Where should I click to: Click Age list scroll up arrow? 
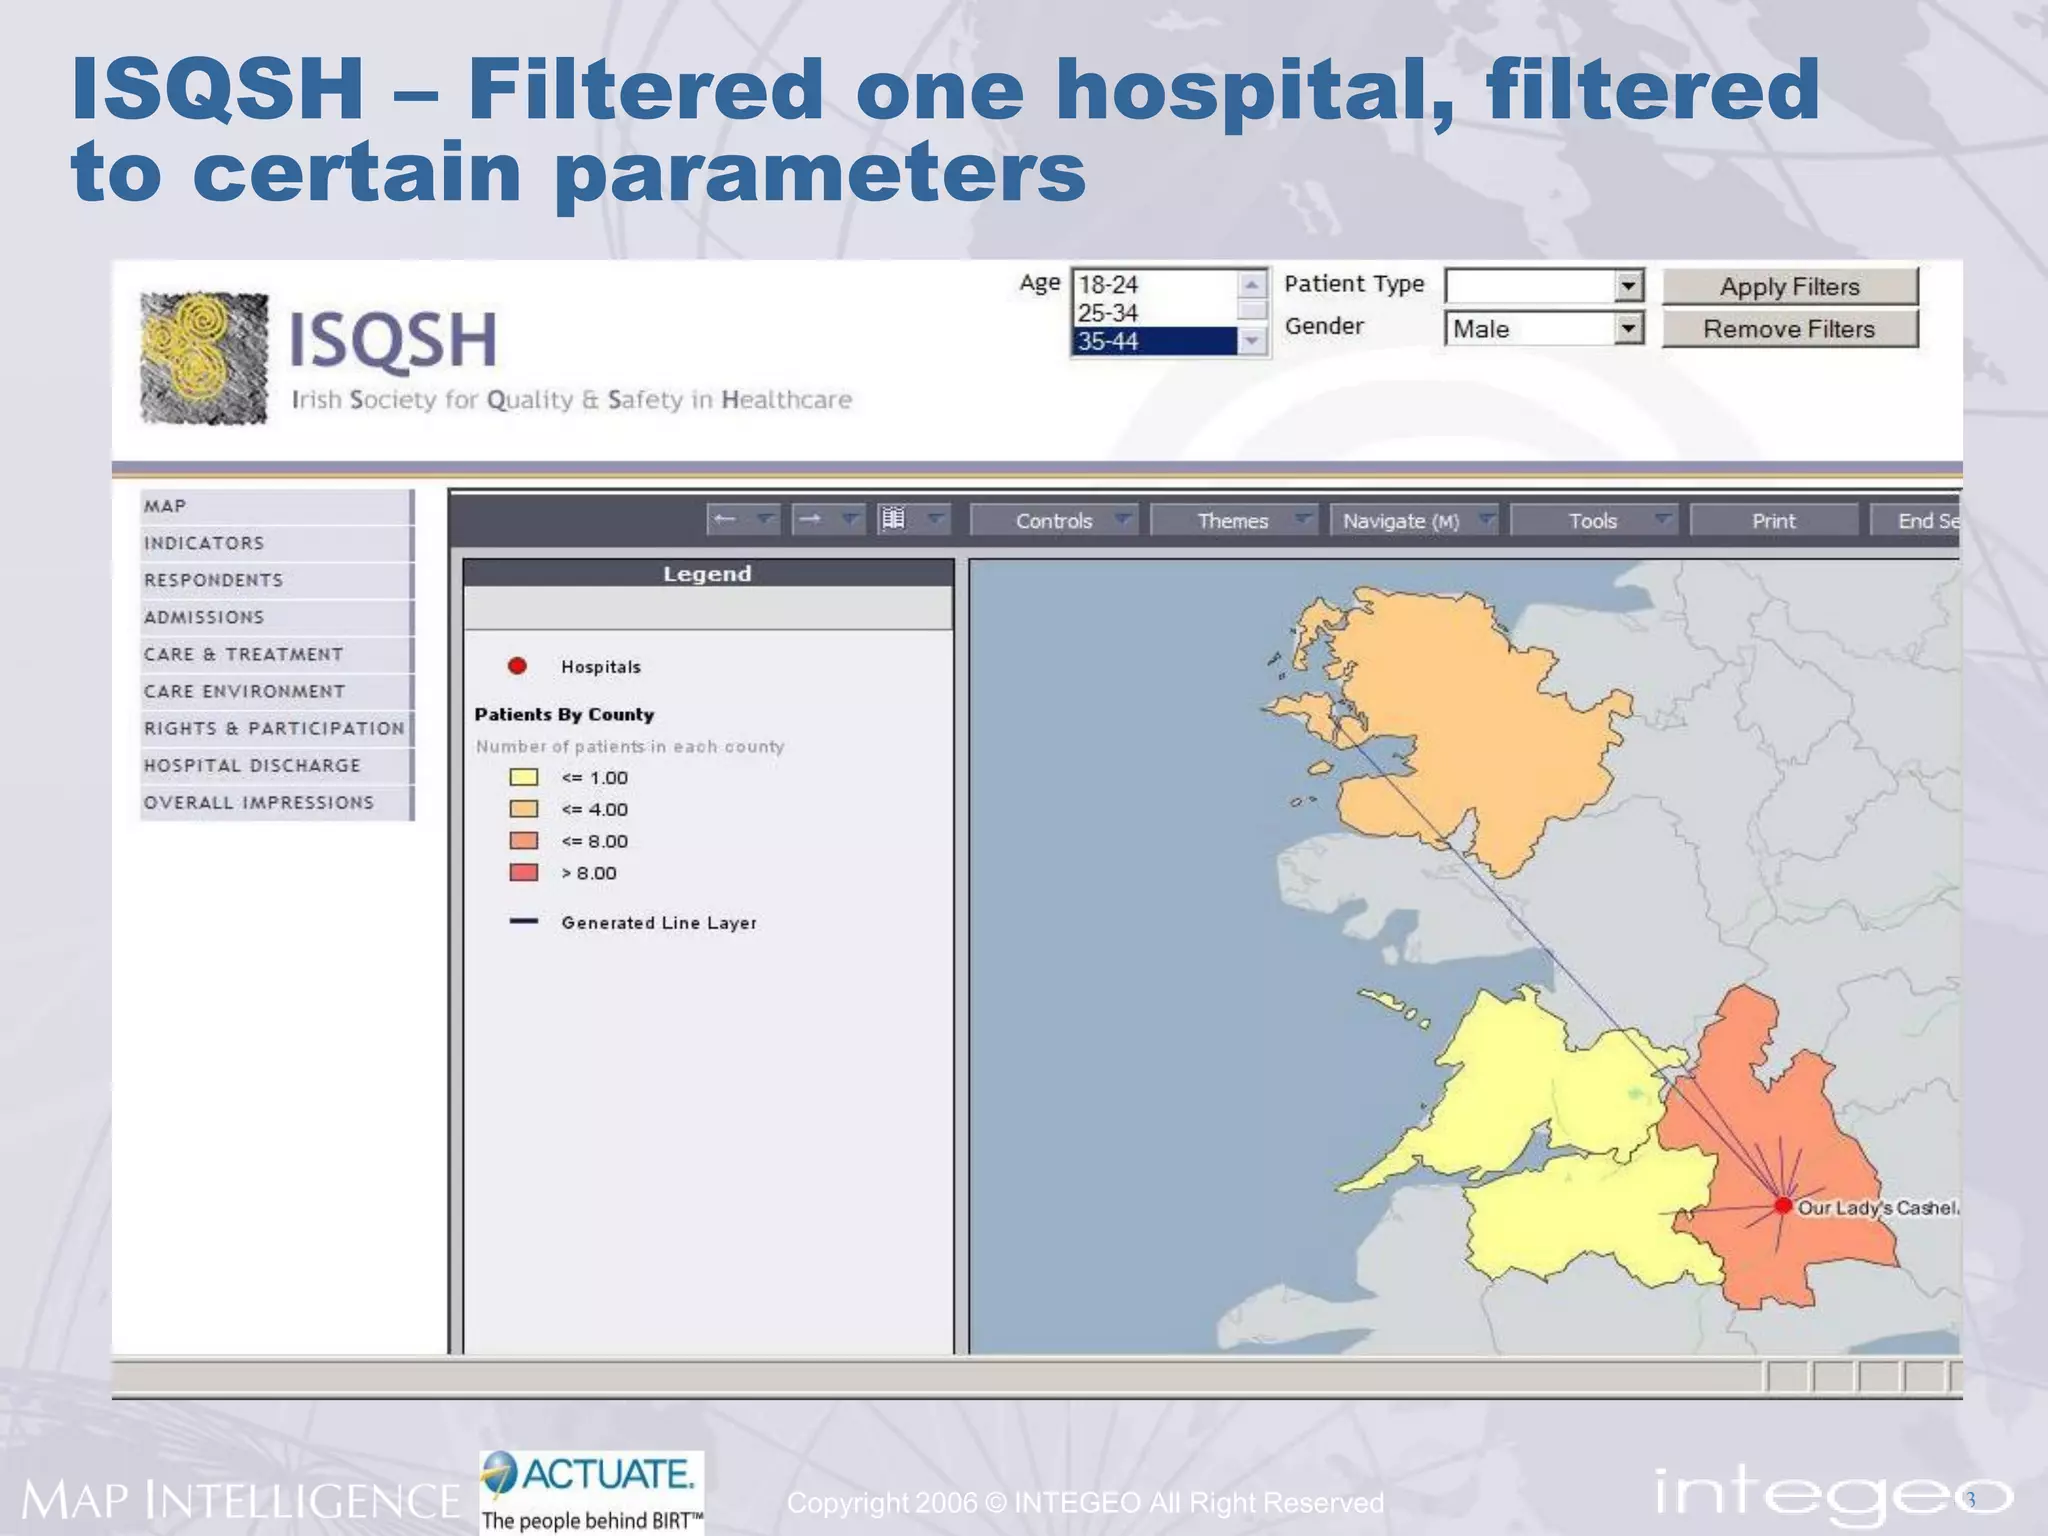(1252, 284)
